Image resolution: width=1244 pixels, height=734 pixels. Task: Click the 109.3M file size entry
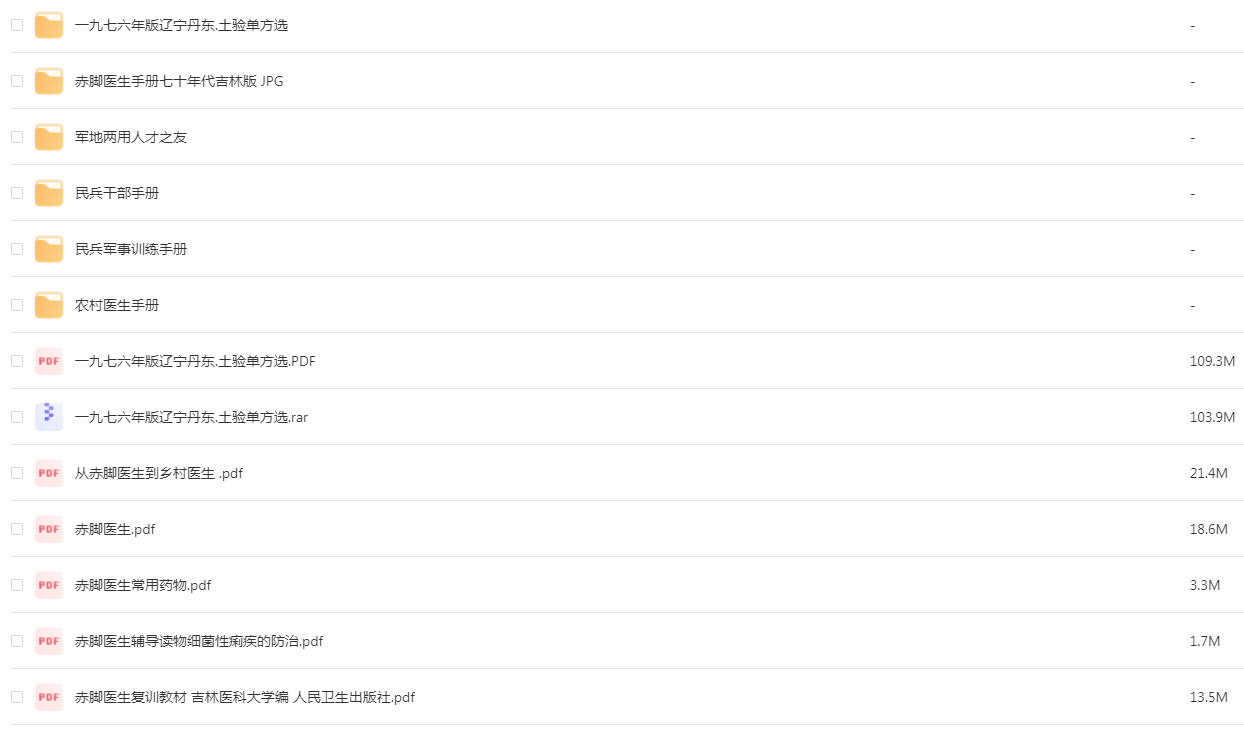pos(1212,361)
